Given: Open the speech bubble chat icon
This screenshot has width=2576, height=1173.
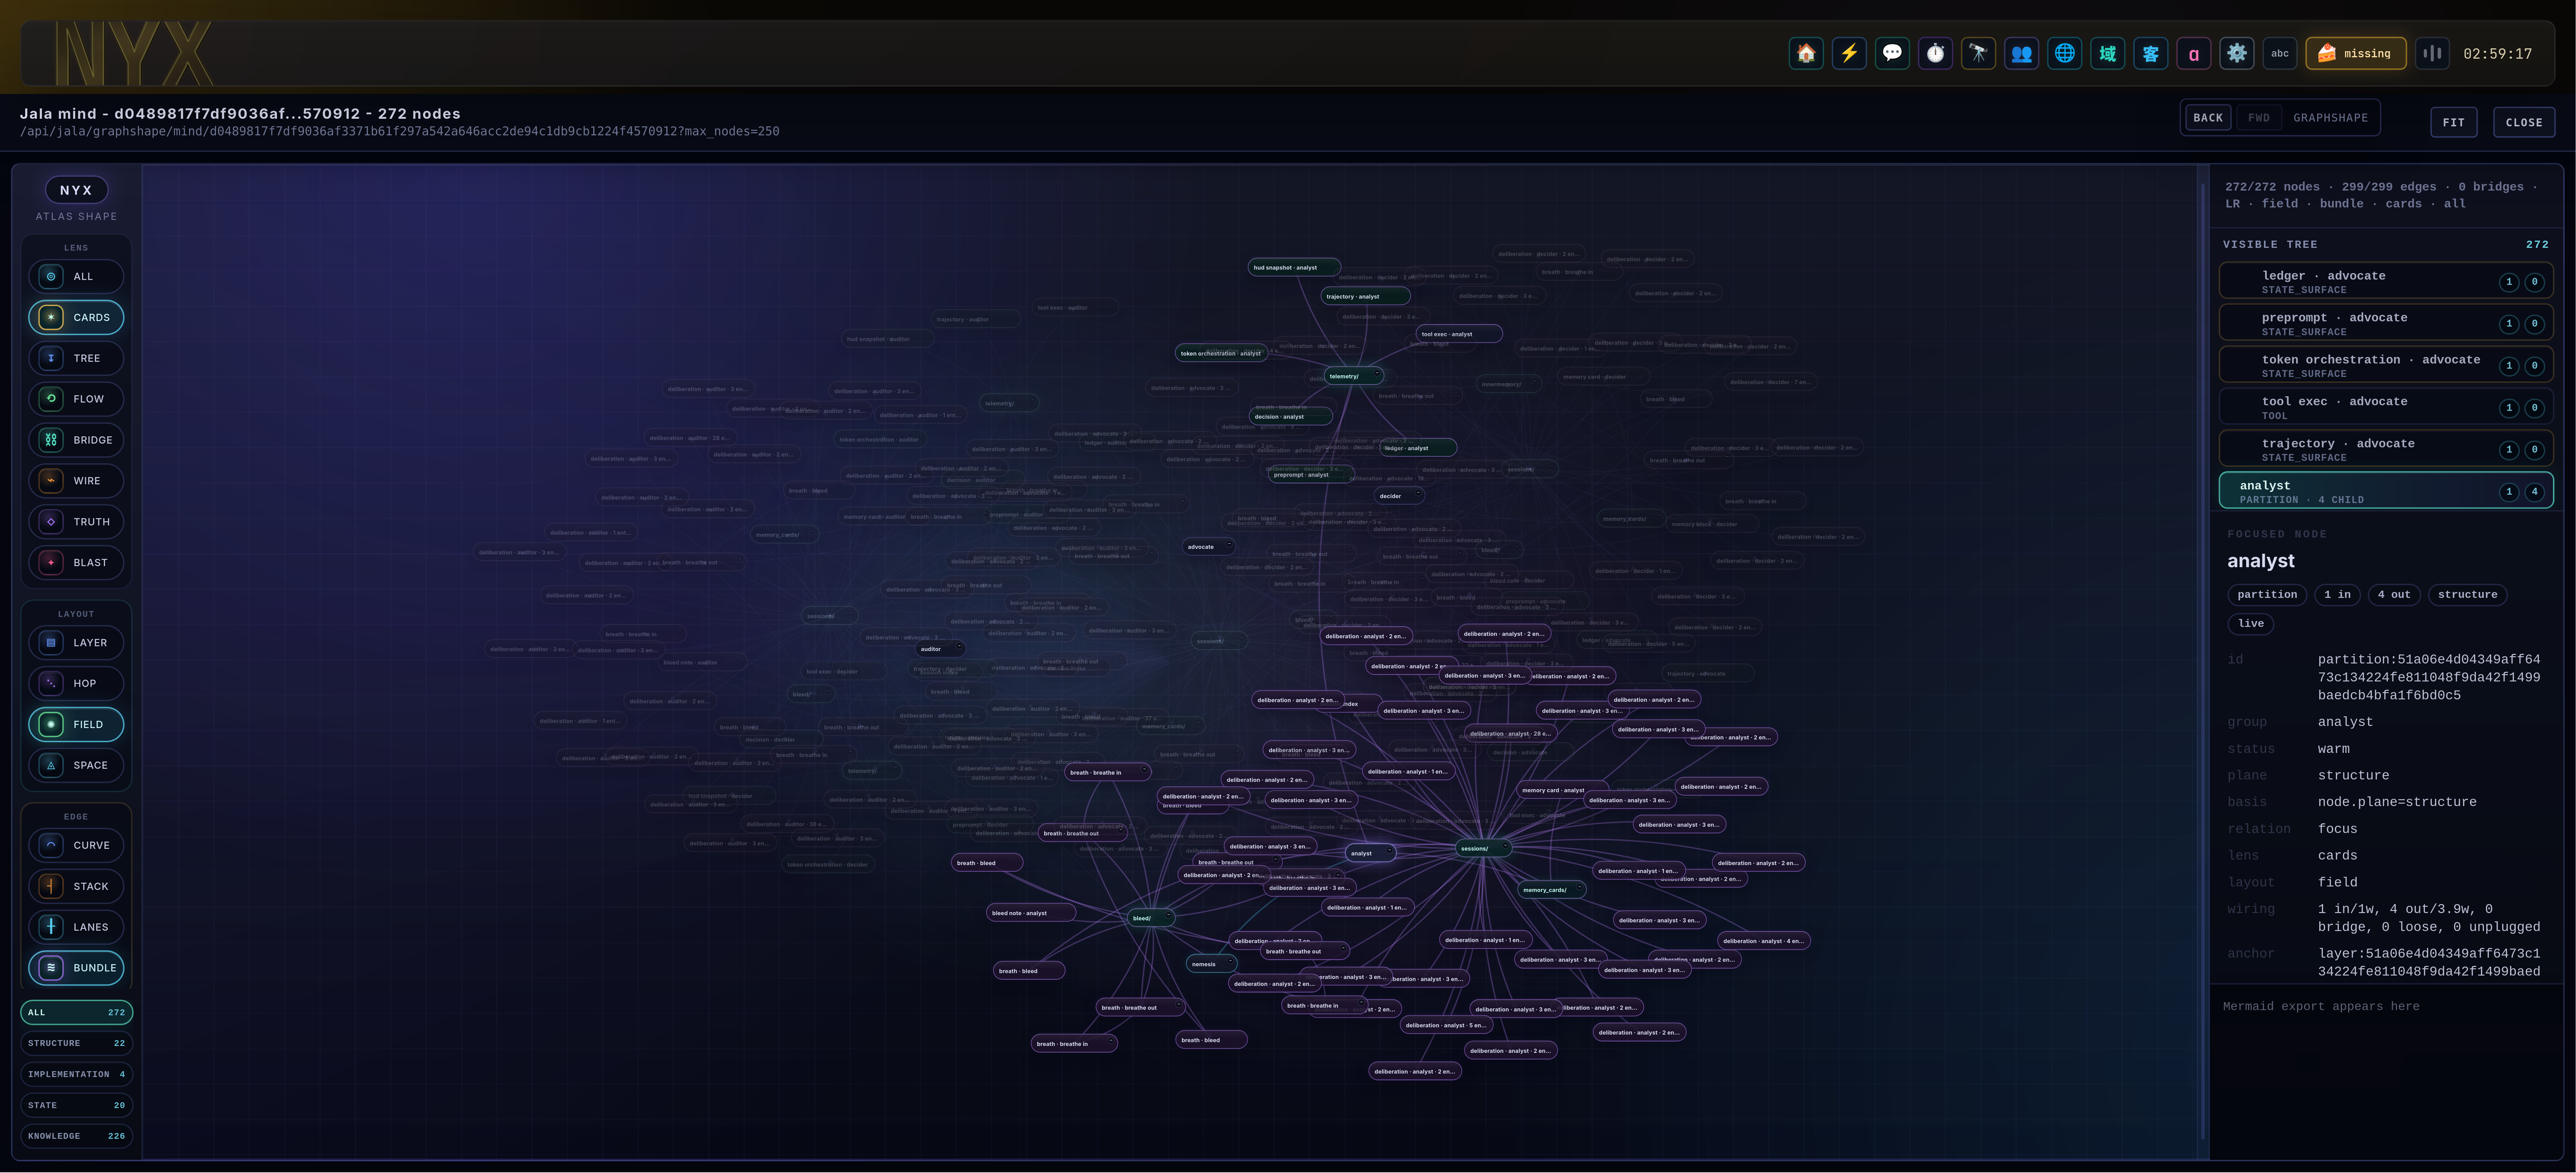Looking at the screenshot, I should pyautogui.click(x=1892, y=53).
